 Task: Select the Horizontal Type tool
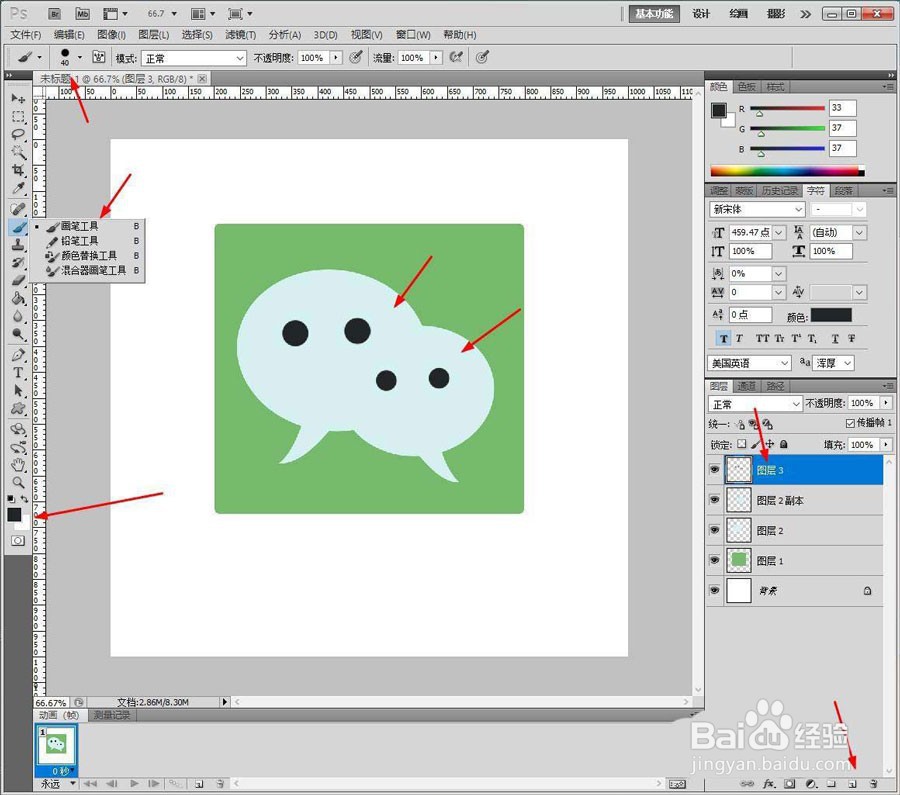pos(18,373)
